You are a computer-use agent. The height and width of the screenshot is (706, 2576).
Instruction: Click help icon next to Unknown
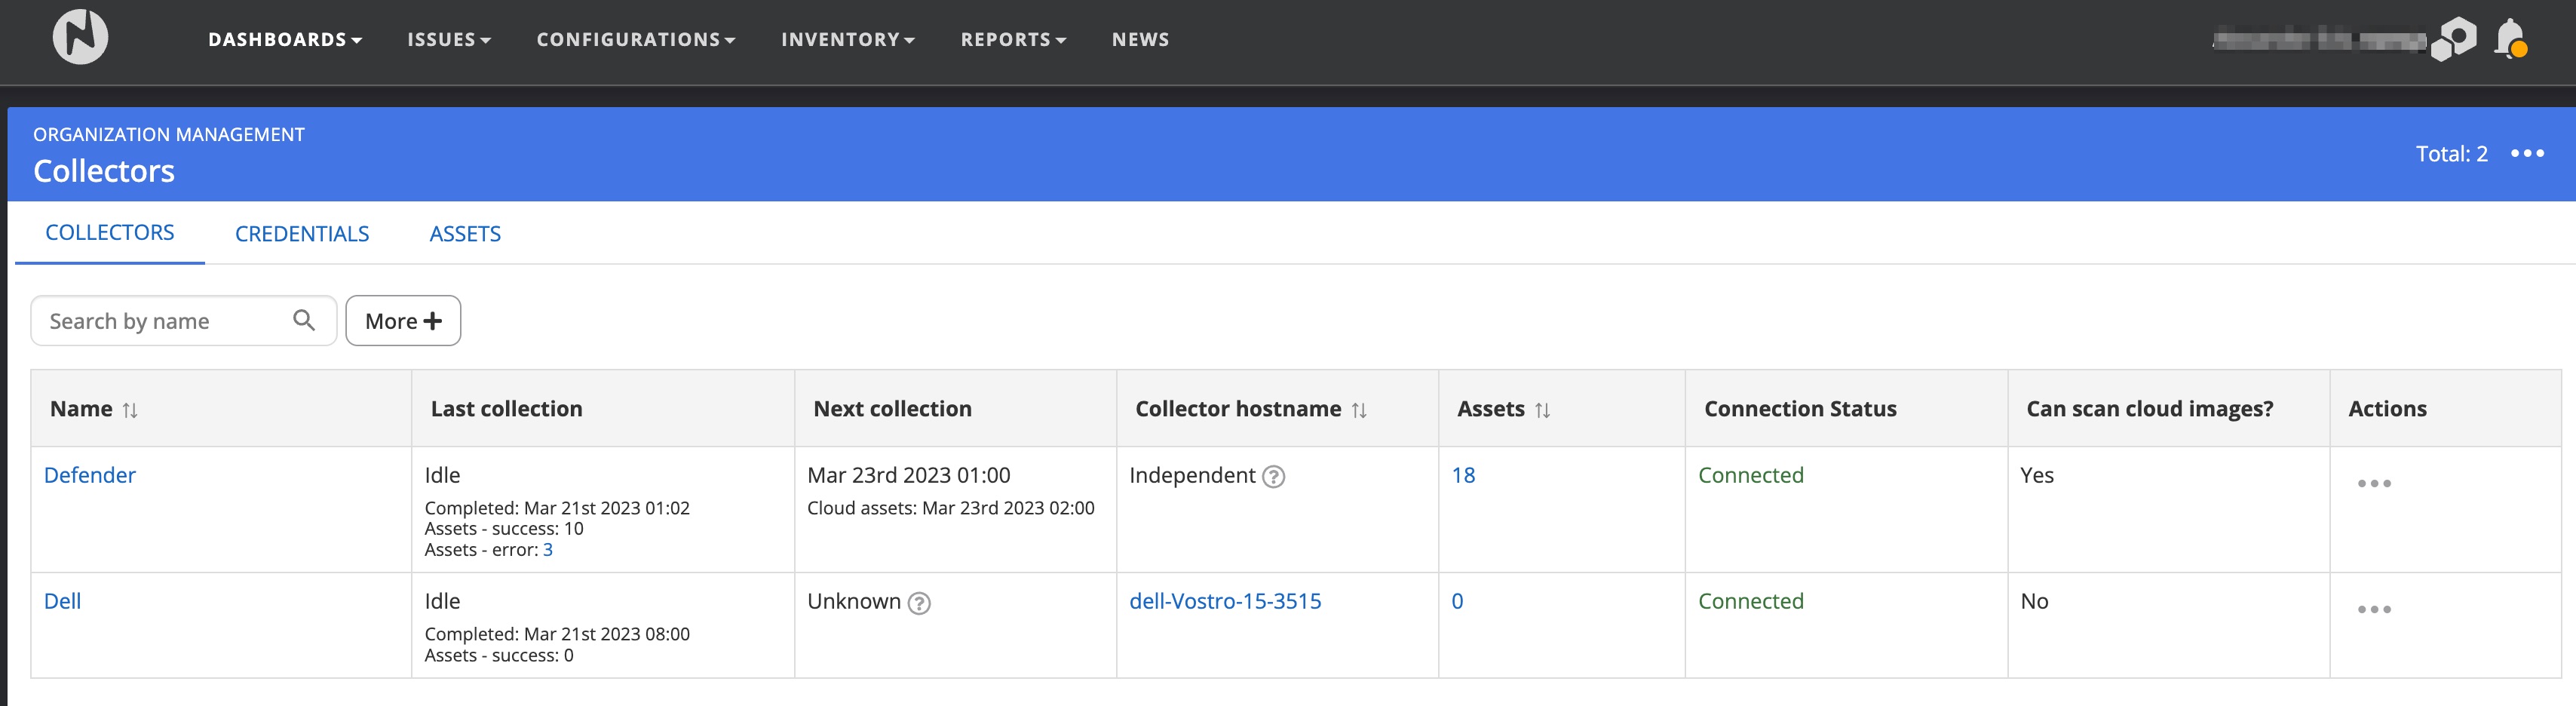(x=918, y=603)
